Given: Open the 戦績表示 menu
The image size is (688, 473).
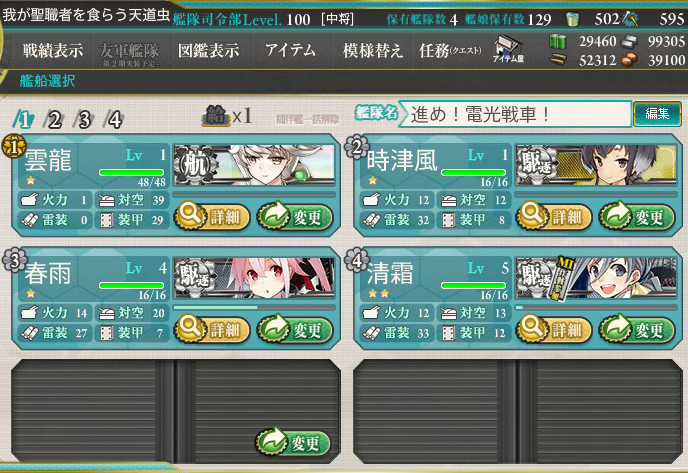Looking at the screenshot, I should (53, 50).
